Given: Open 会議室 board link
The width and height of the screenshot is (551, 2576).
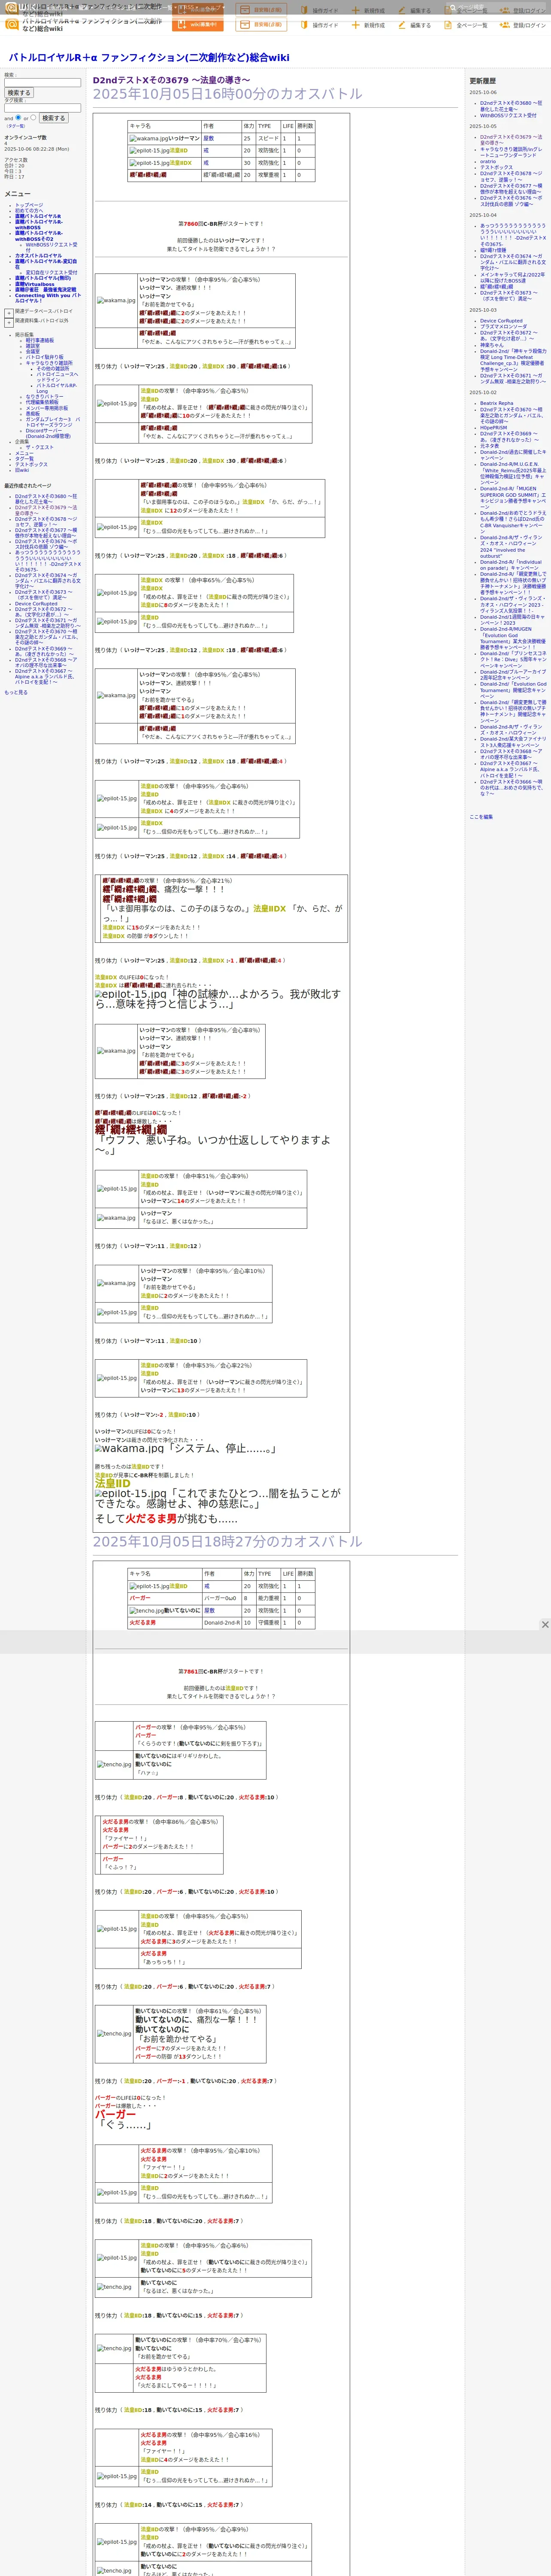Looking at the screenshot, I should [x=33, y=352].
